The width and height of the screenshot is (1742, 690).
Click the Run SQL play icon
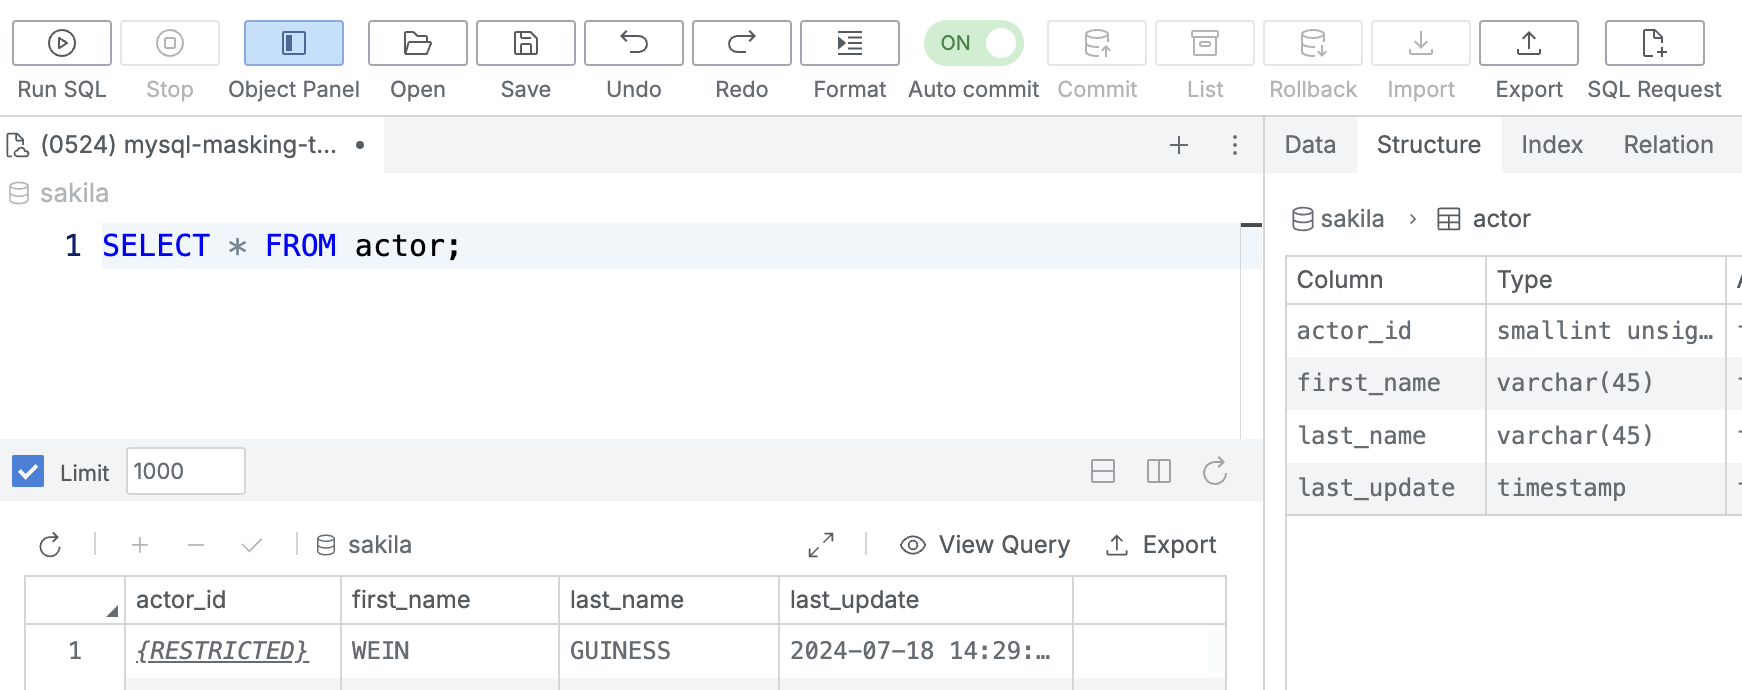pyautogui.click(x=62, y=43)
